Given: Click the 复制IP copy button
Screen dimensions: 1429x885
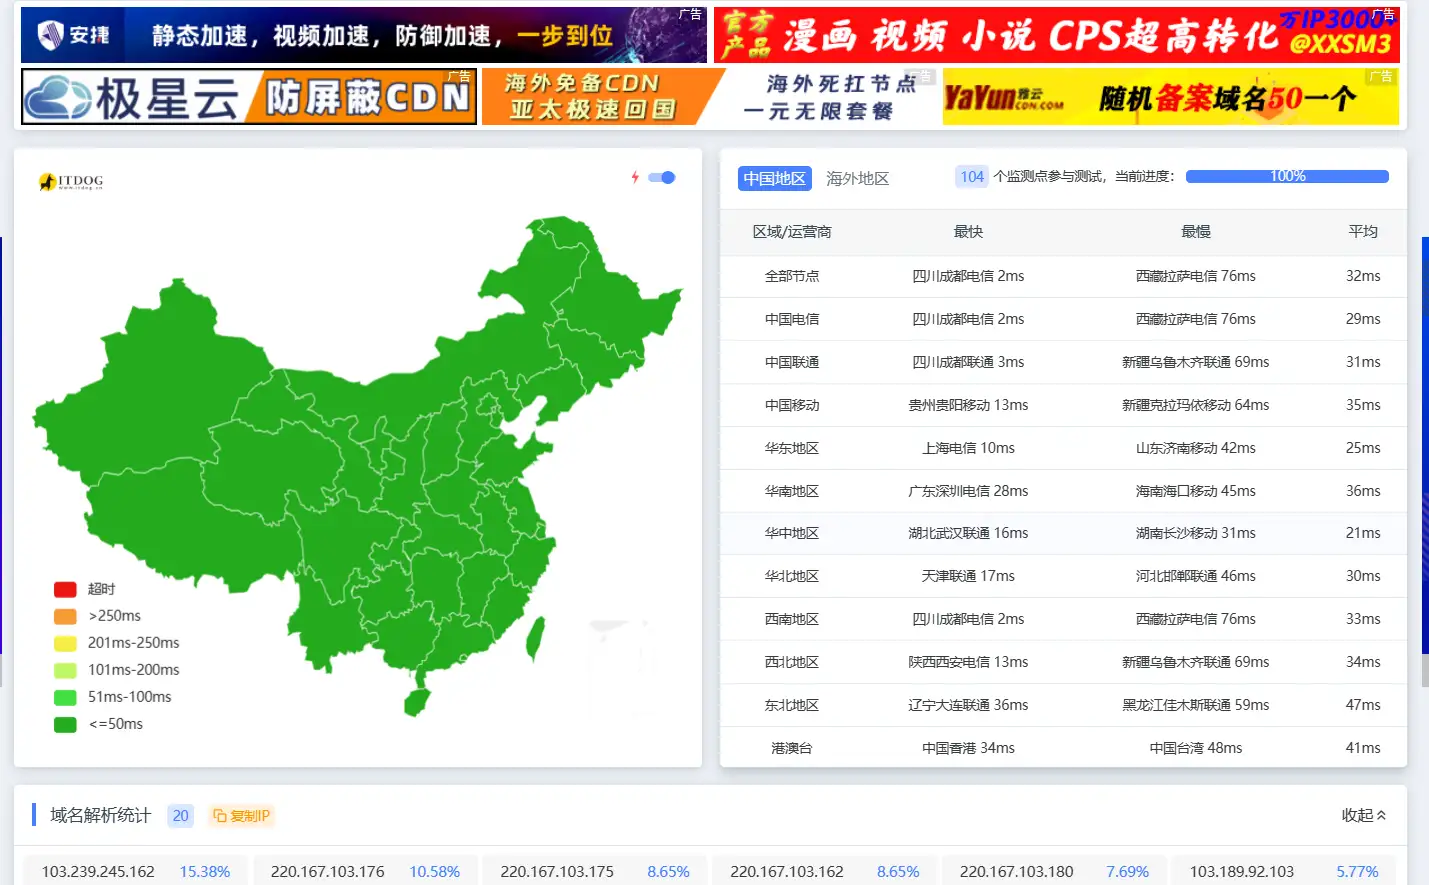Looking at the screenshot, I should point(241,816).
